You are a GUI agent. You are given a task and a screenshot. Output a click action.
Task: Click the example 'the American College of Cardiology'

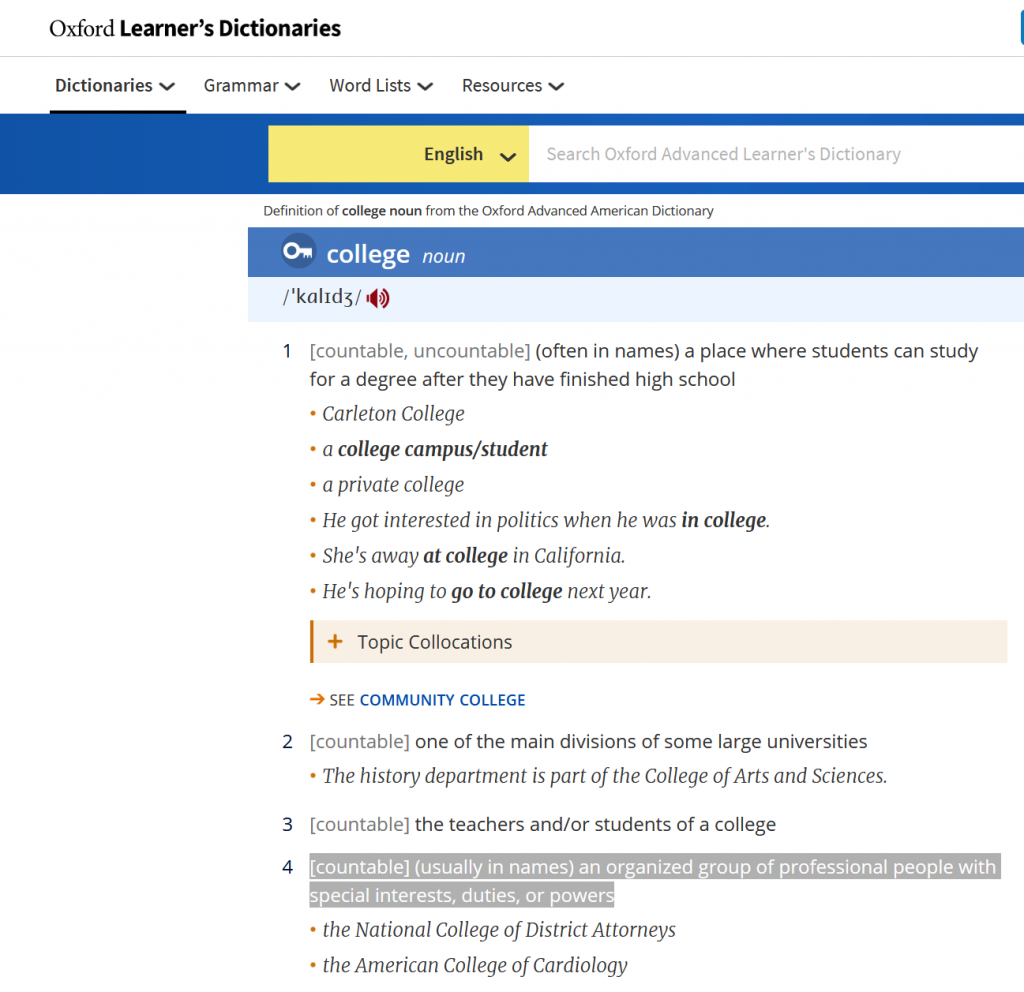475,965
